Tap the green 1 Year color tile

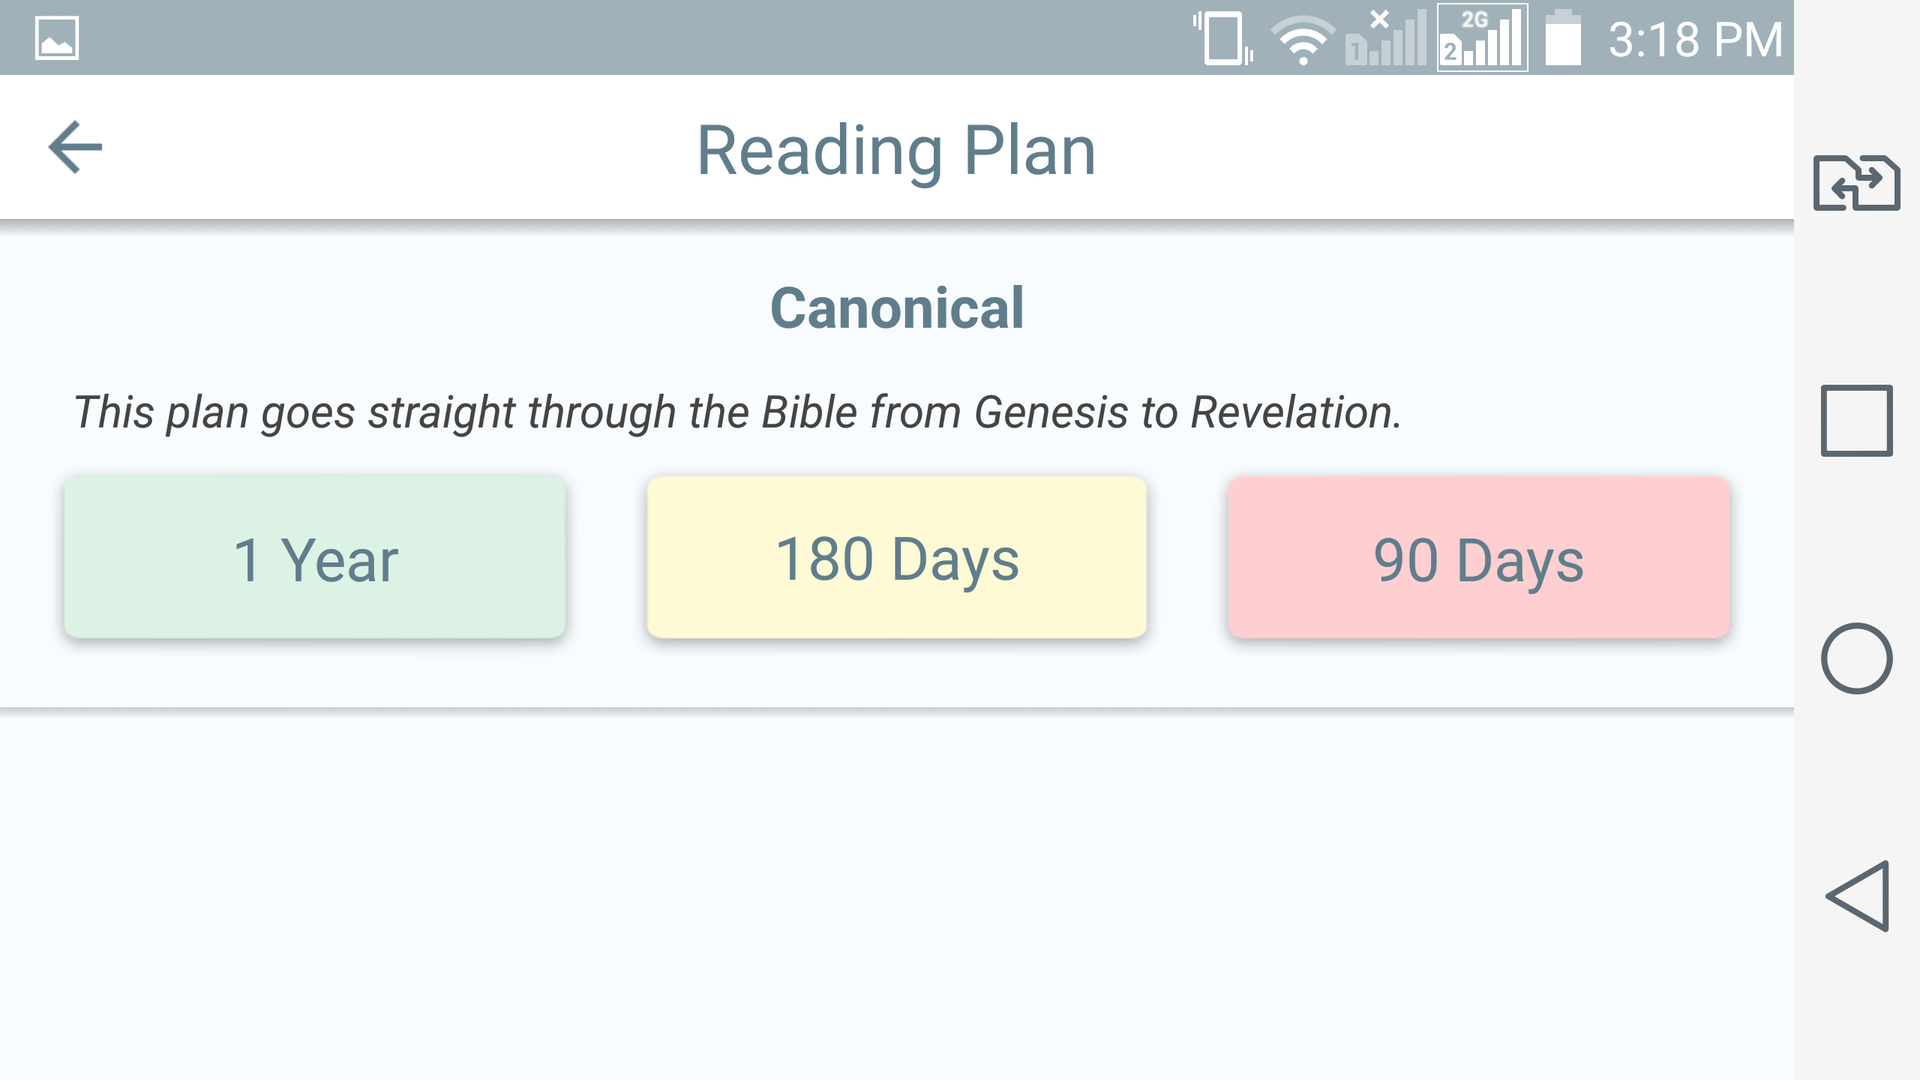pos(314,558)
